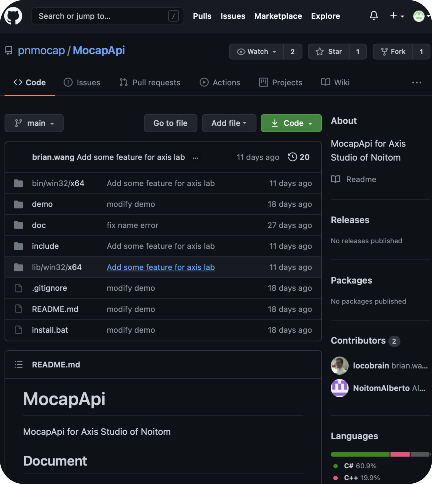Click the Go to file button
This screenshot has width=432, height=484.
170,123
